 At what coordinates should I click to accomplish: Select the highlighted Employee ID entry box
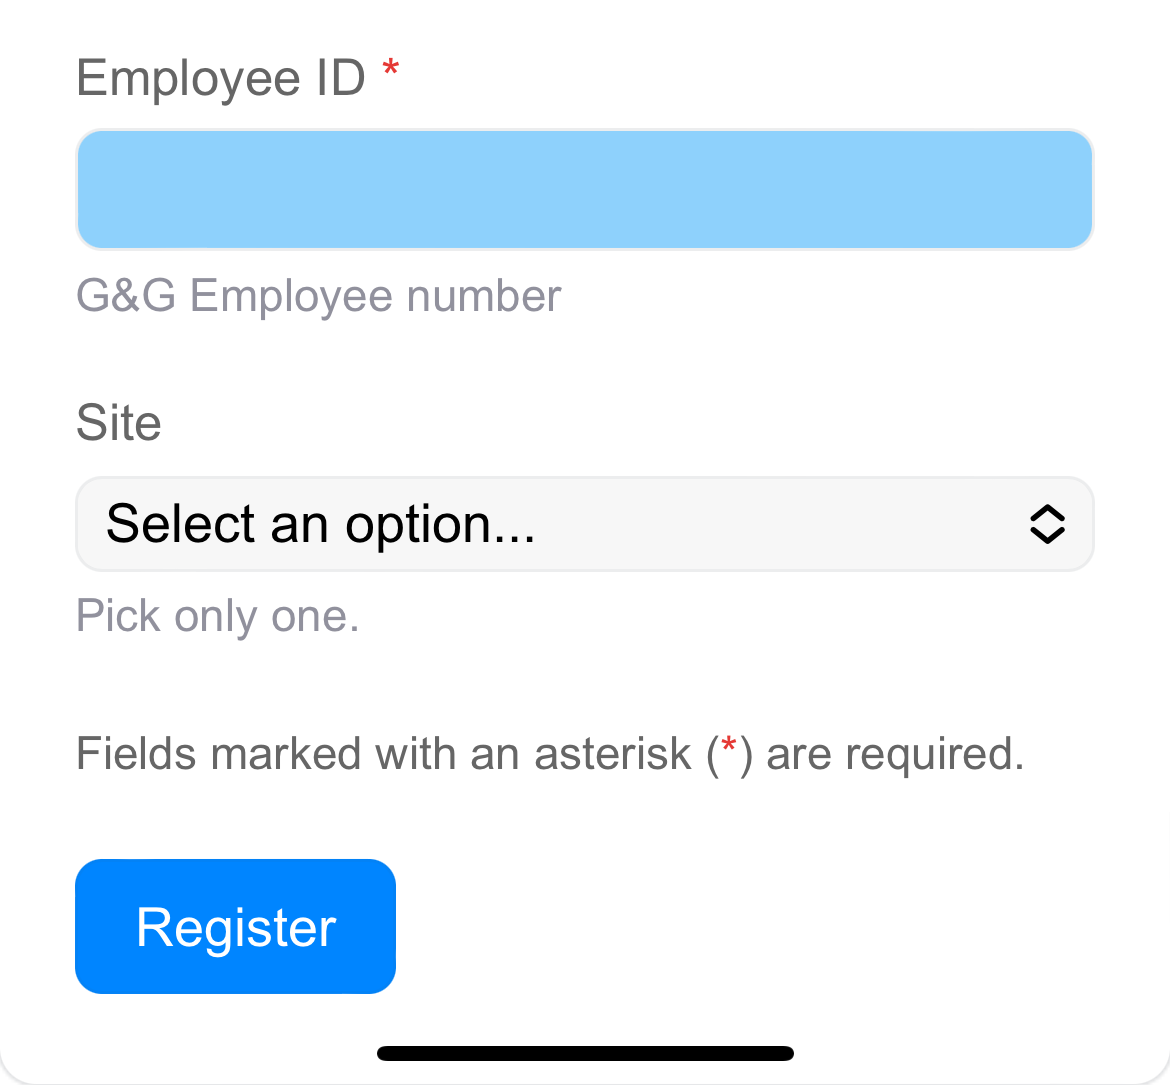click(x=584, y=189)
